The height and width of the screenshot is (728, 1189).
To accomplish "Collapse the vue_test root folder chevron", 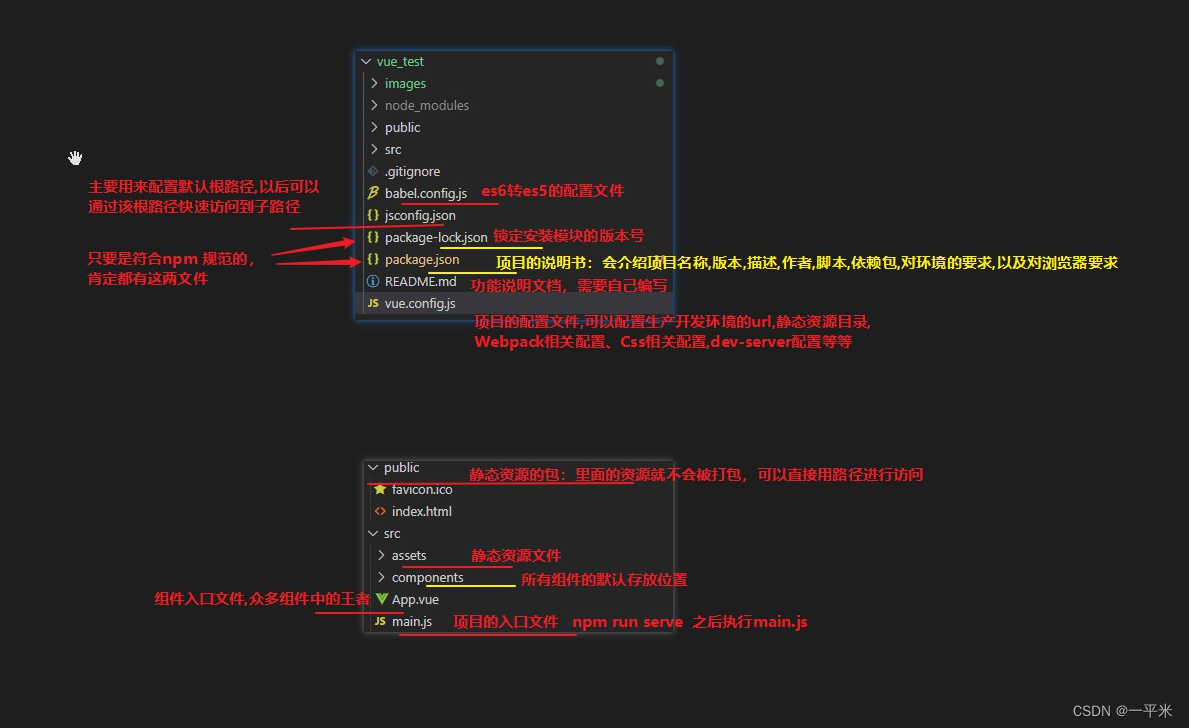I will coord(366,61).
